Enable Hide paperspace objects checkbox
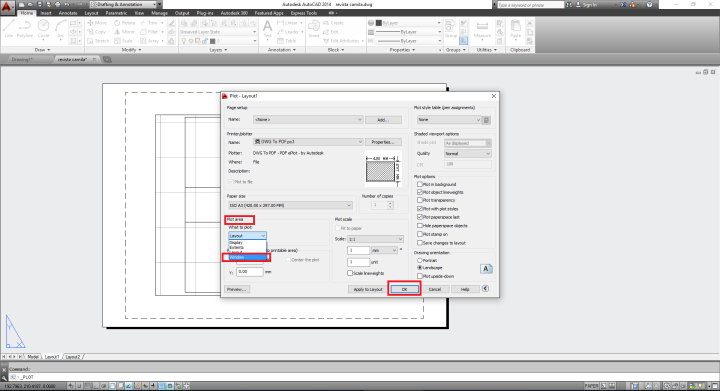The width and height of the screenshot is (720, 391). tap(420, 225)
